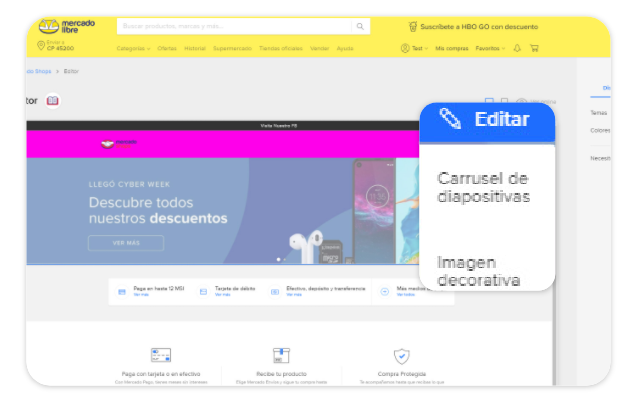
Task: Open Mis compras
Action: 452,48
